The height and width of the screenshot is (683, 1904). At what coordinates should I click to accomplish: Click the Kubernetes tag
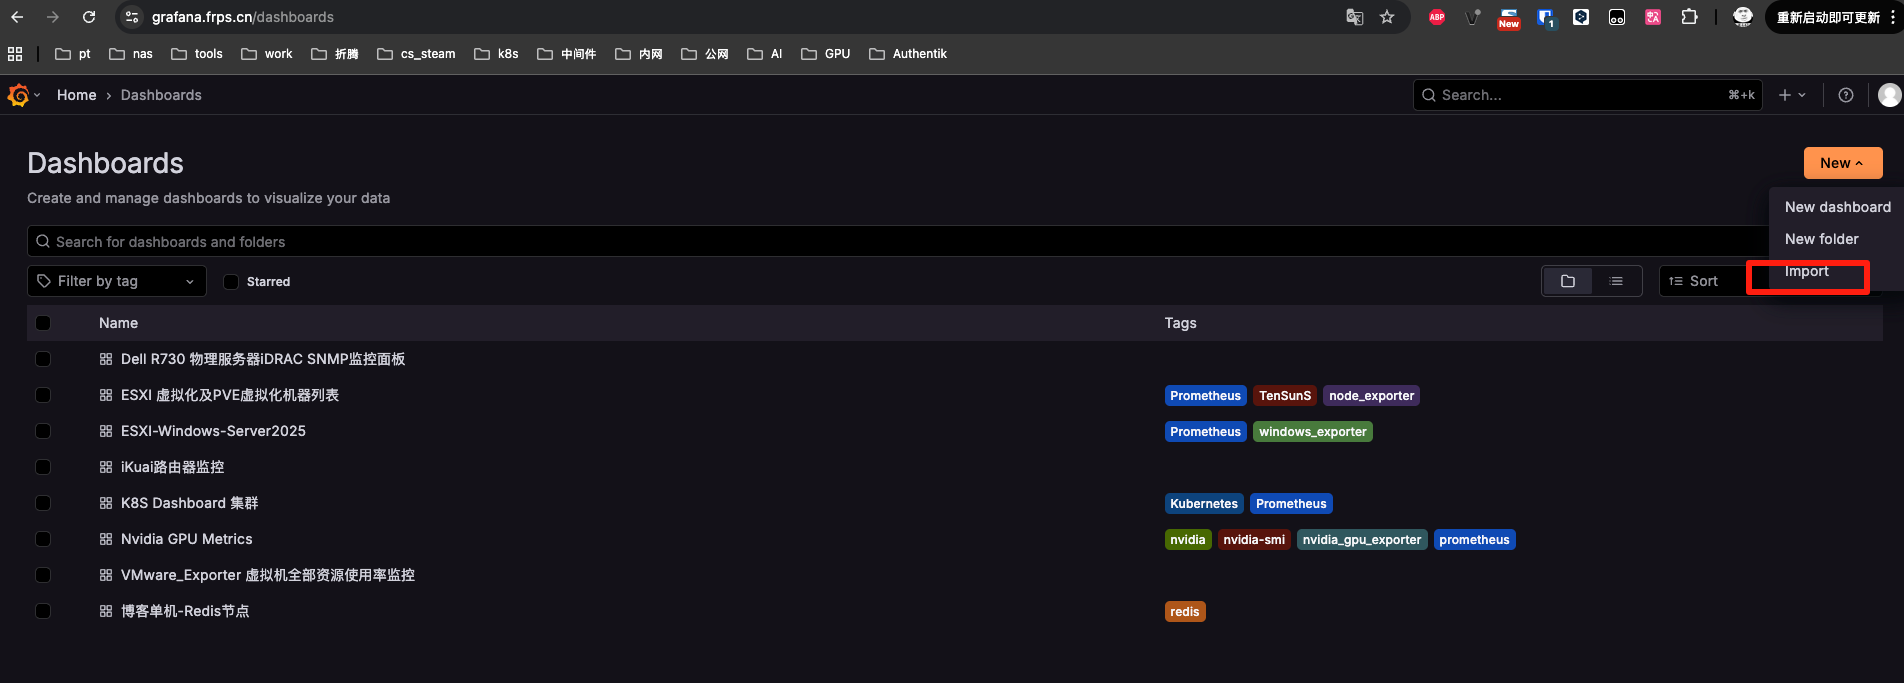[1204, 504]
